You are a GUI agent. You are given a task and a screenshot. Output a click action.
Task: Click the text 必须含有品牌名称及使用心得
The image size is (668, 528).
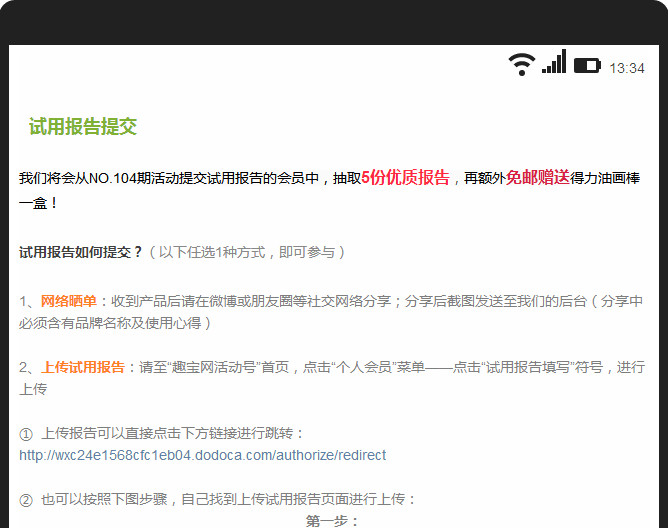110,323
